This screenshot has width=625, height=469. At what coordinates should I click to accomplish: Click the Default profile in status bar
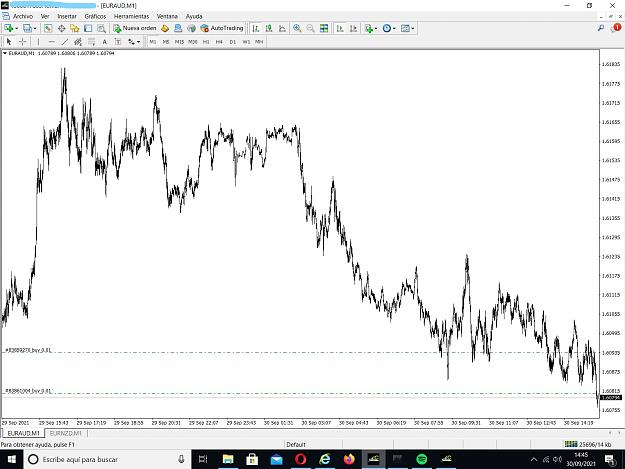click(x=296, y=444)
